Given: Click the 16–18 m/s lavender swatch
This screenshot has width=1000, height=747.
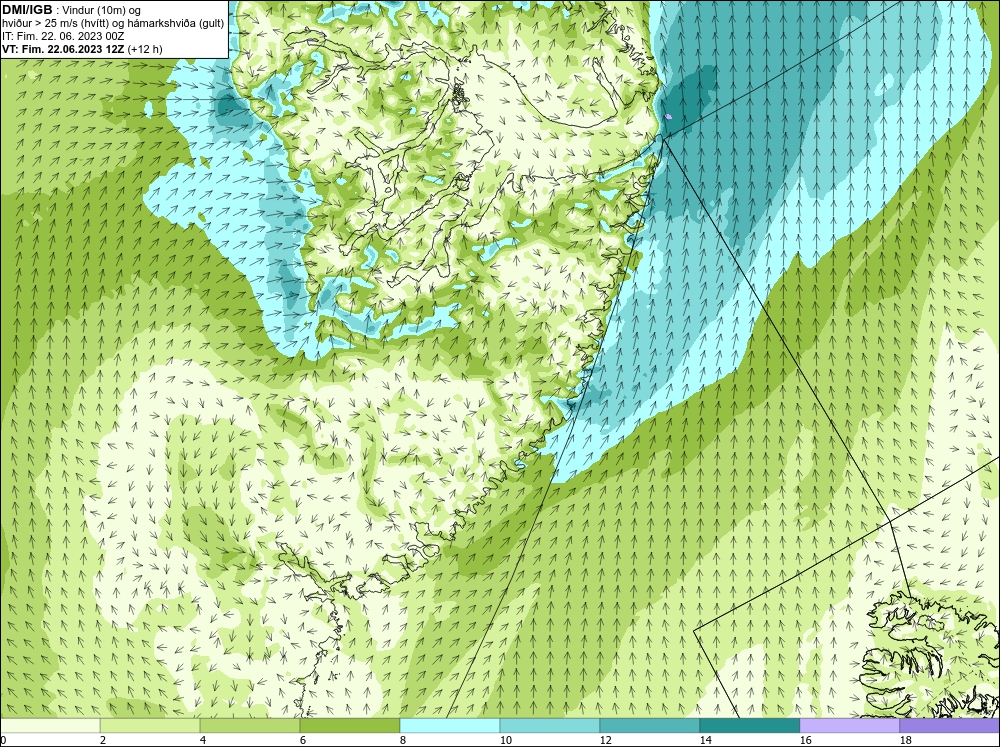Looking at the screenshot, I should tap(849, 725).
